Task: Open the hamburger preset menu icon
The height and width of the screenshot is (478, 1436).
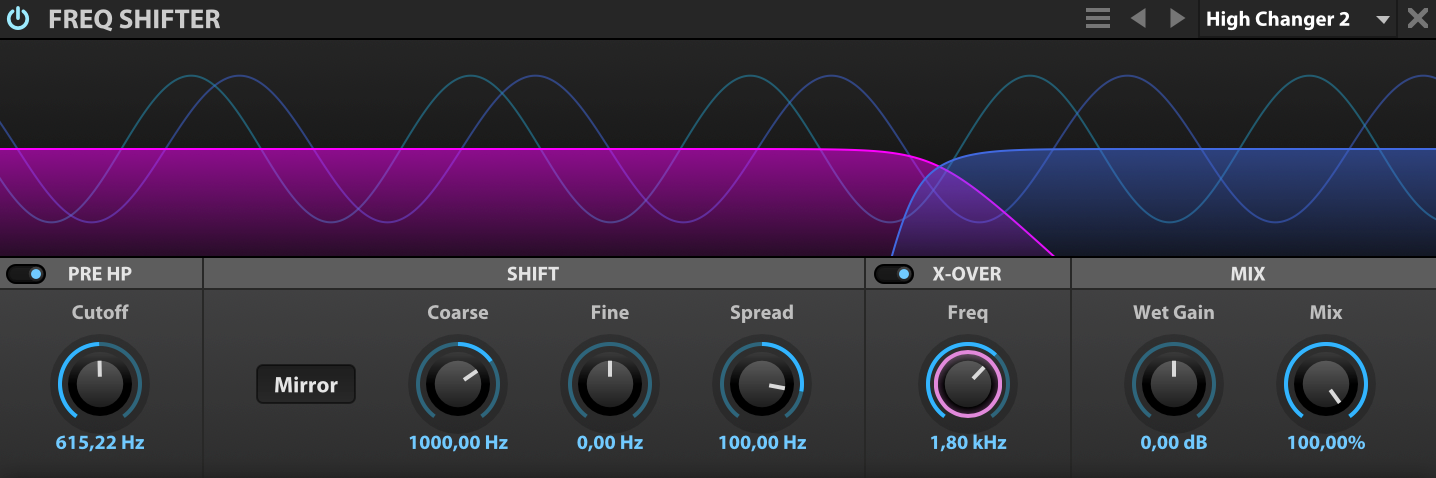Action: [x=1098, y=19]
